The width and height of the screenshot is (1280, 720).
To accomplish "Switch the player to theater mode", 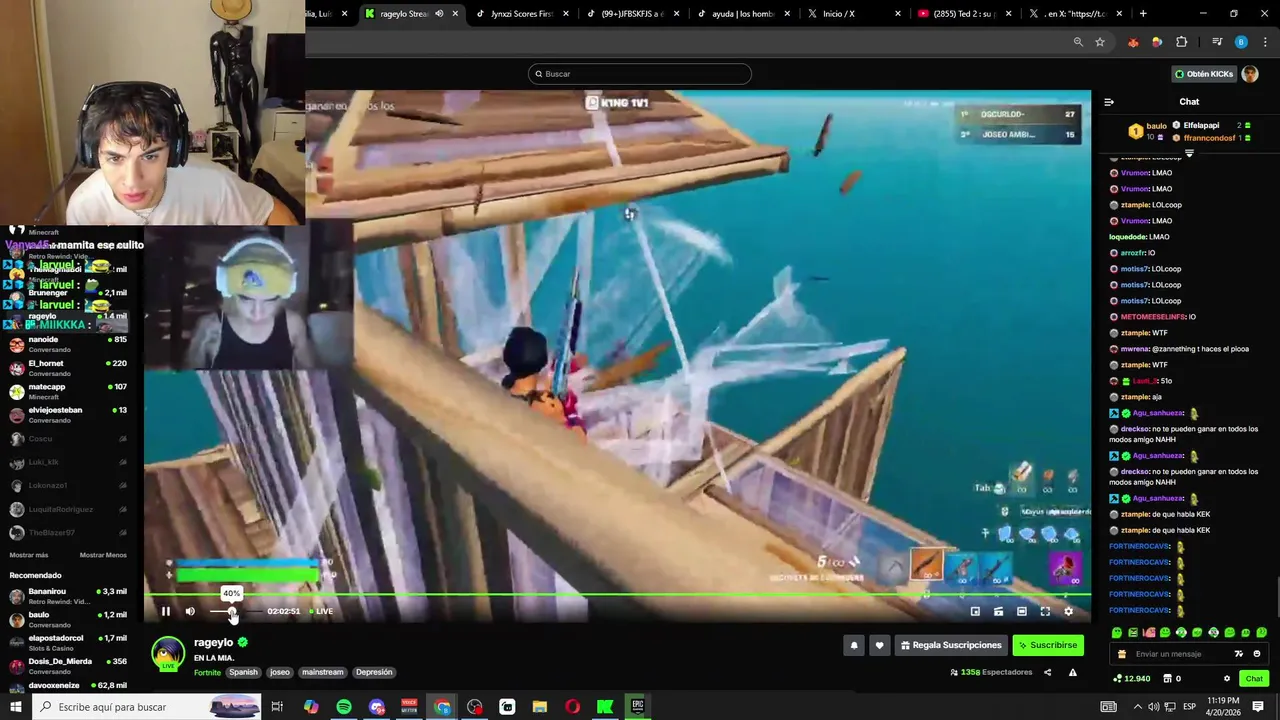I will (1021, 612).
